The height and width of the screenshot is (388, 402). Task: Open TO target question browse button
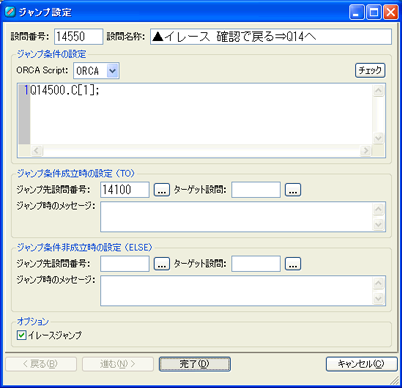coord(293,190)
